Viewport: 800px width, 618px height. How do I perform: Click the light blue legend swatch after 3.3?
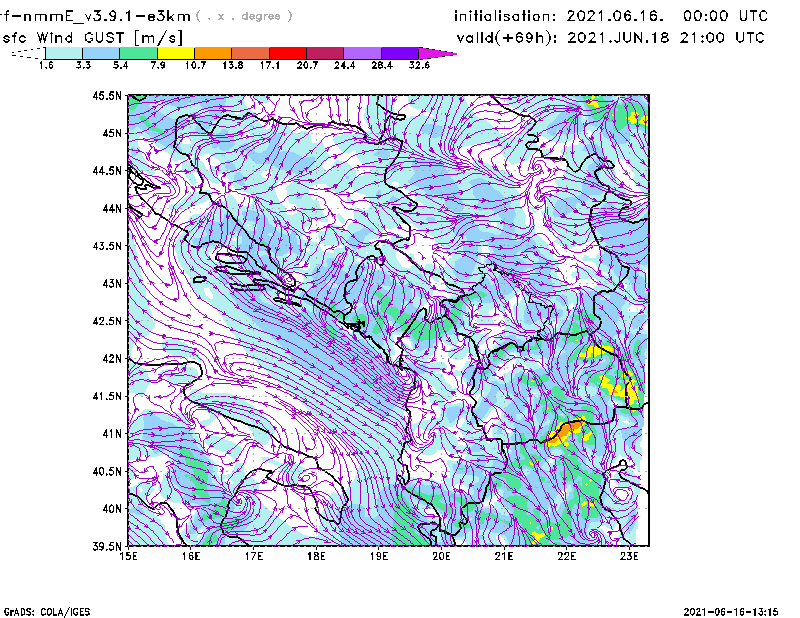click(101, 53)
